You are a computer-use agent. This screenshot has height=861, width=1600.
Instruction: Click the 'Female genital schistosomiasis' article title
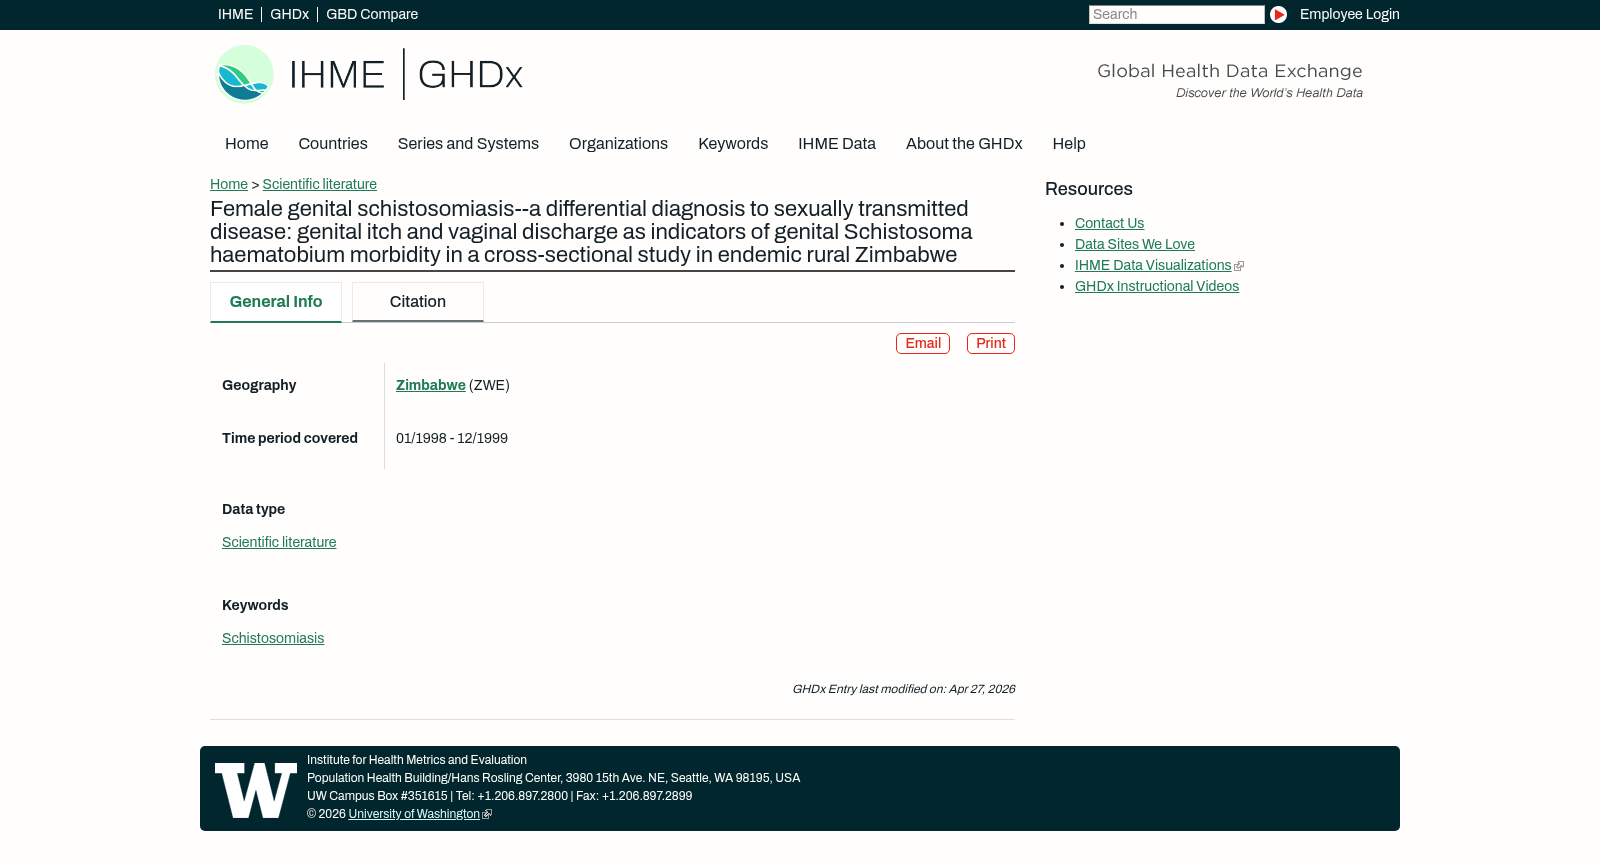pos(591,232)
